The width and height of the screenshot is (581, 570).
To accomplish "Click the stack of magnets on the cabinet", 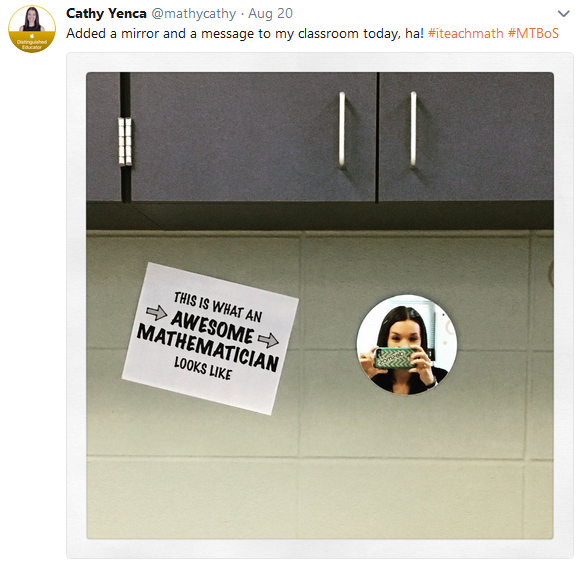I will [x=125, y=141].
